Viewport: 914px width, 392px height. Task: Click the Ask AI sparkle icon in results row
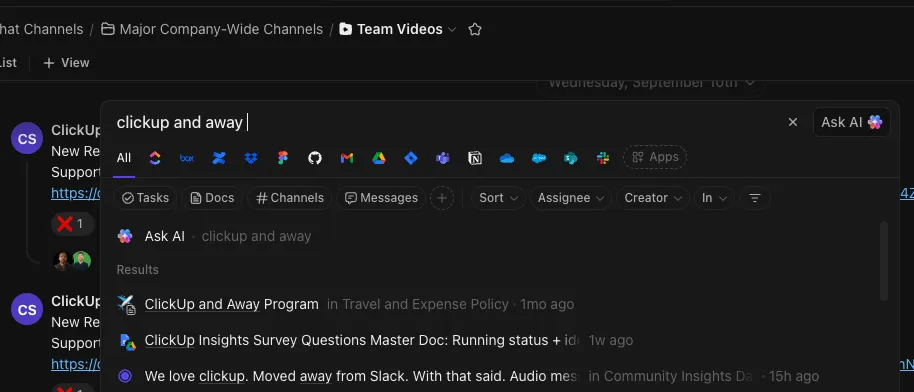125,236
